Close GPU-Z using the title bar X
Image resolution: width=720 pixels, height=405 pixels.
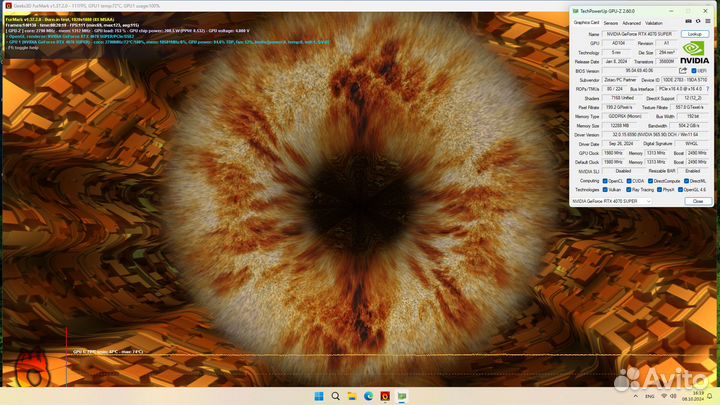coord(705,11)
